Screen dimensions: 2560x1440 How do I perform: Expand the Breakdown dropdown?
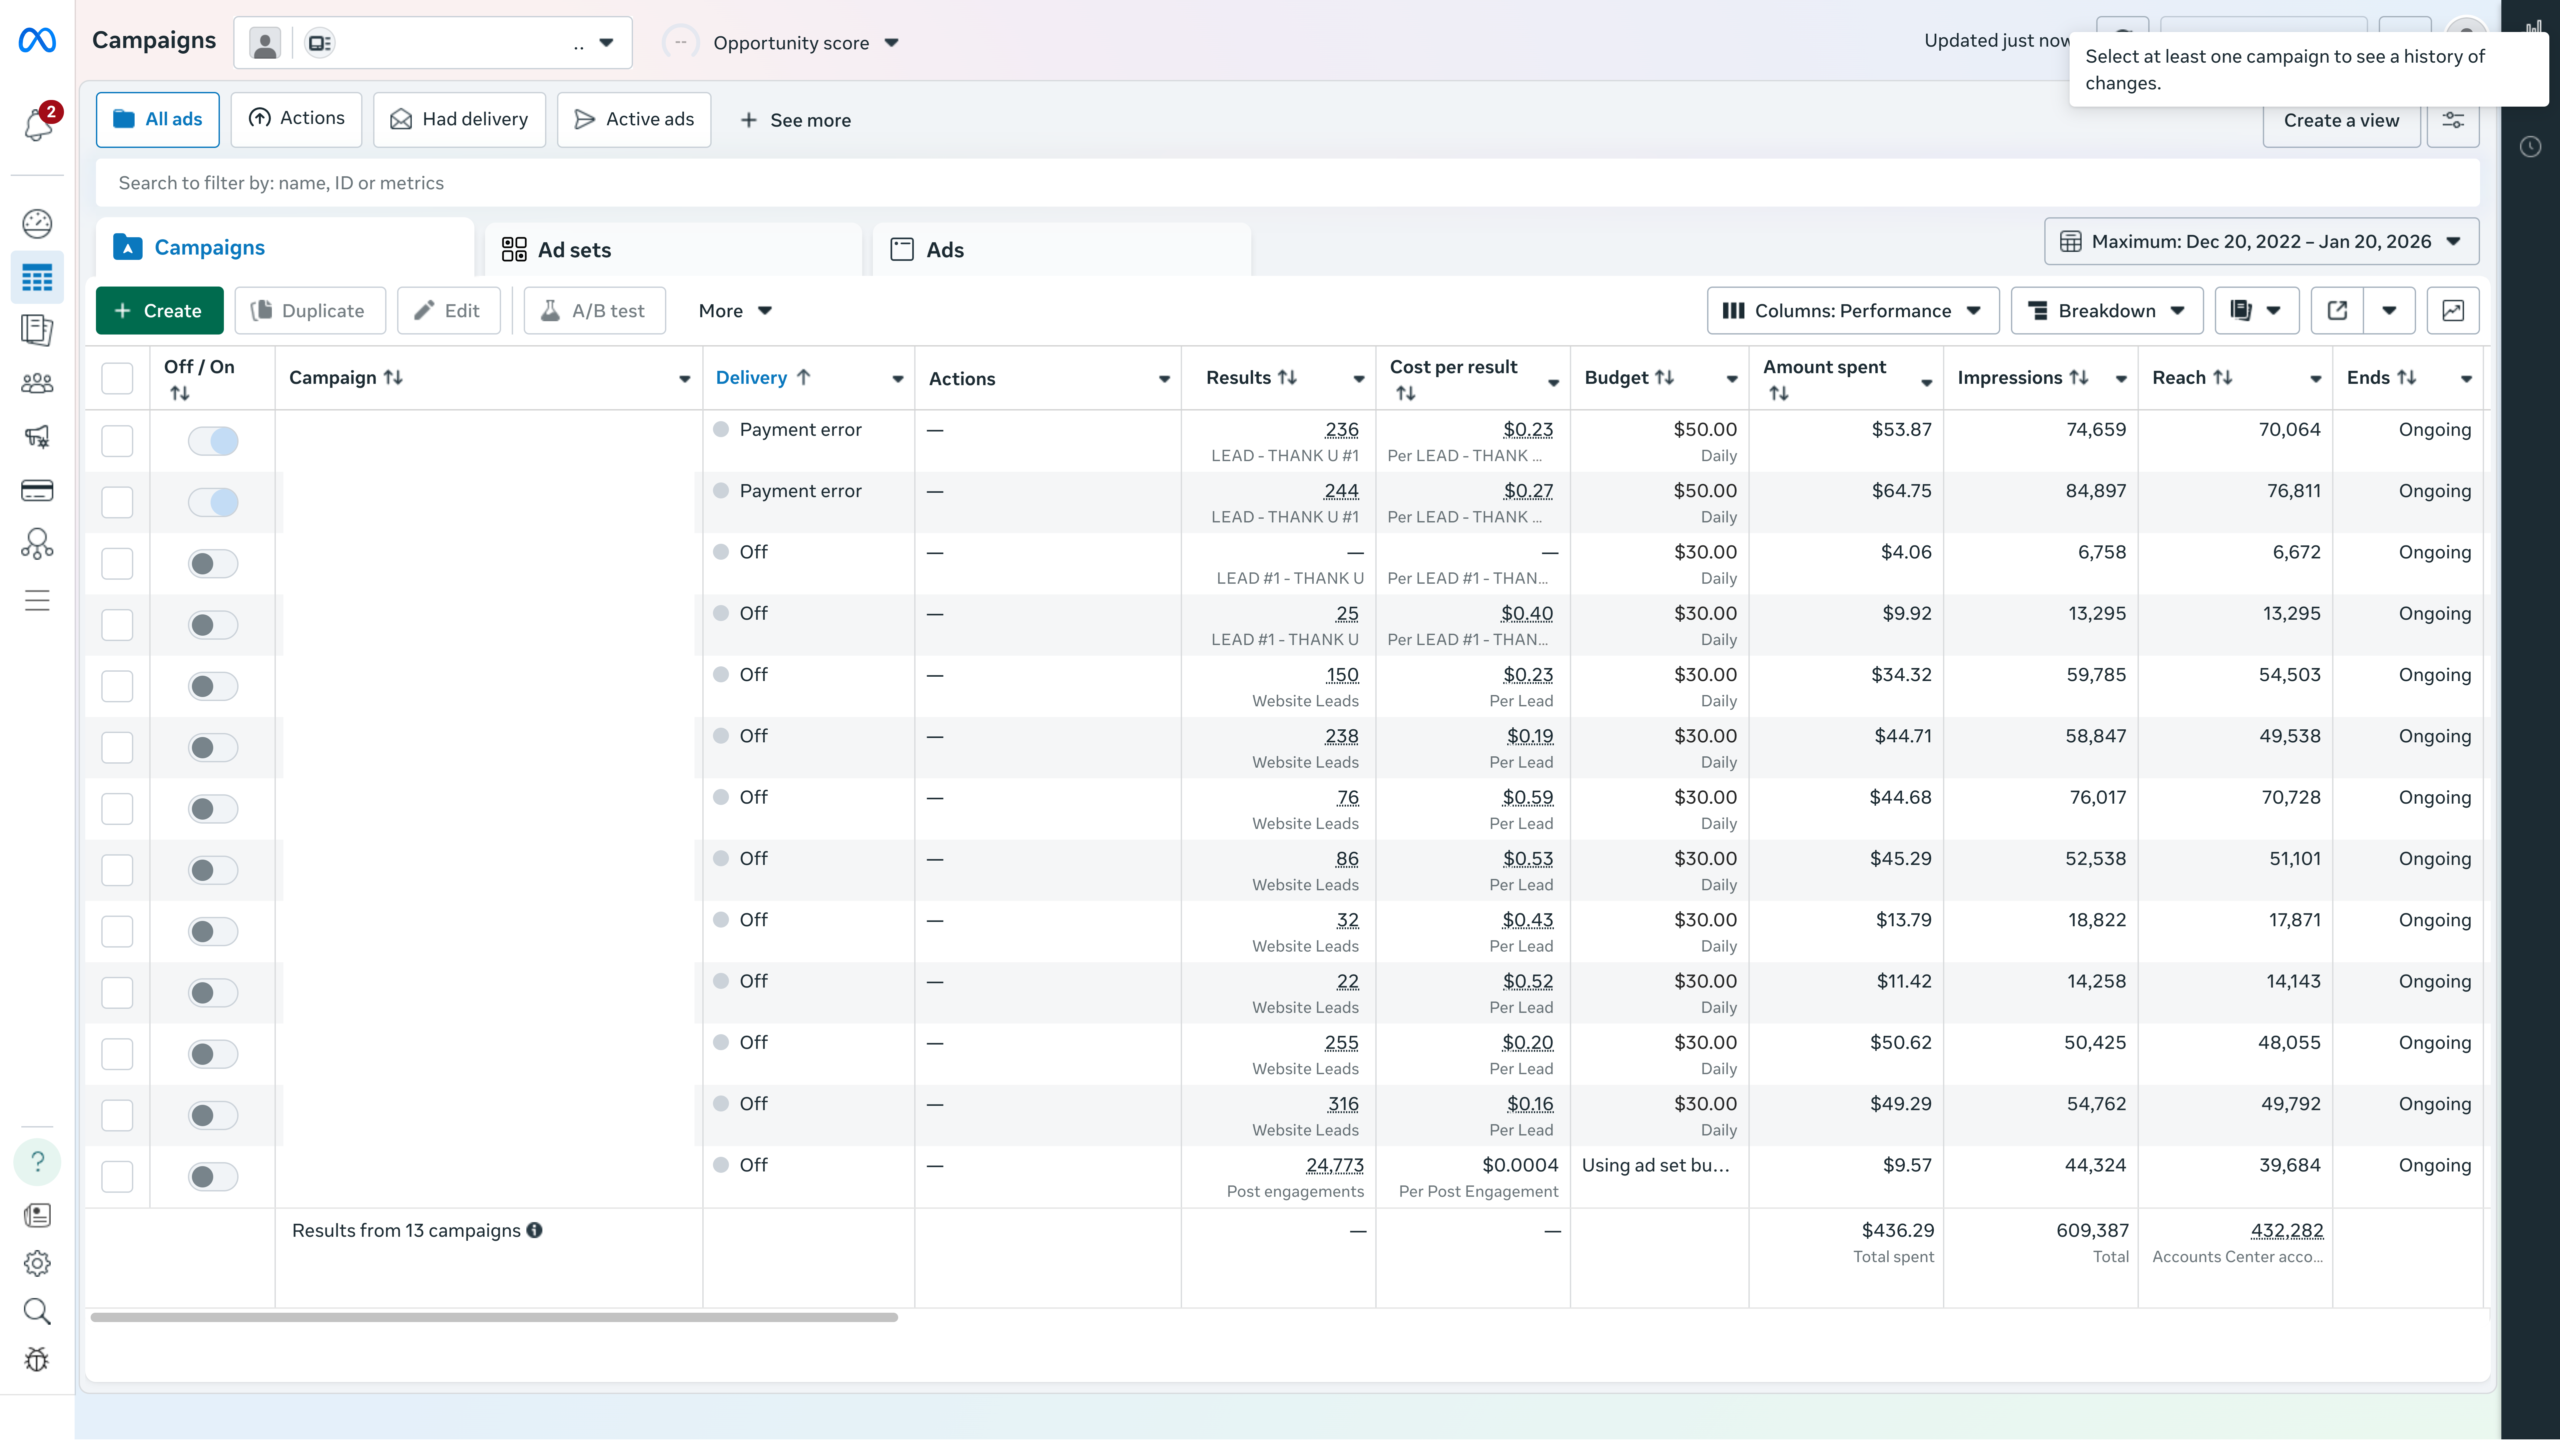[2106, 311]
